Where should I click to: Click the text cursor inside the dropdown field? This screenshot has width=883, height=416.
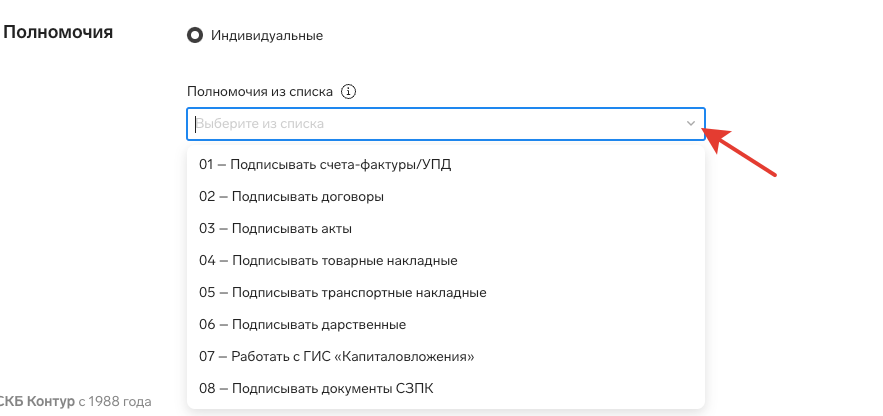(194, 124)
